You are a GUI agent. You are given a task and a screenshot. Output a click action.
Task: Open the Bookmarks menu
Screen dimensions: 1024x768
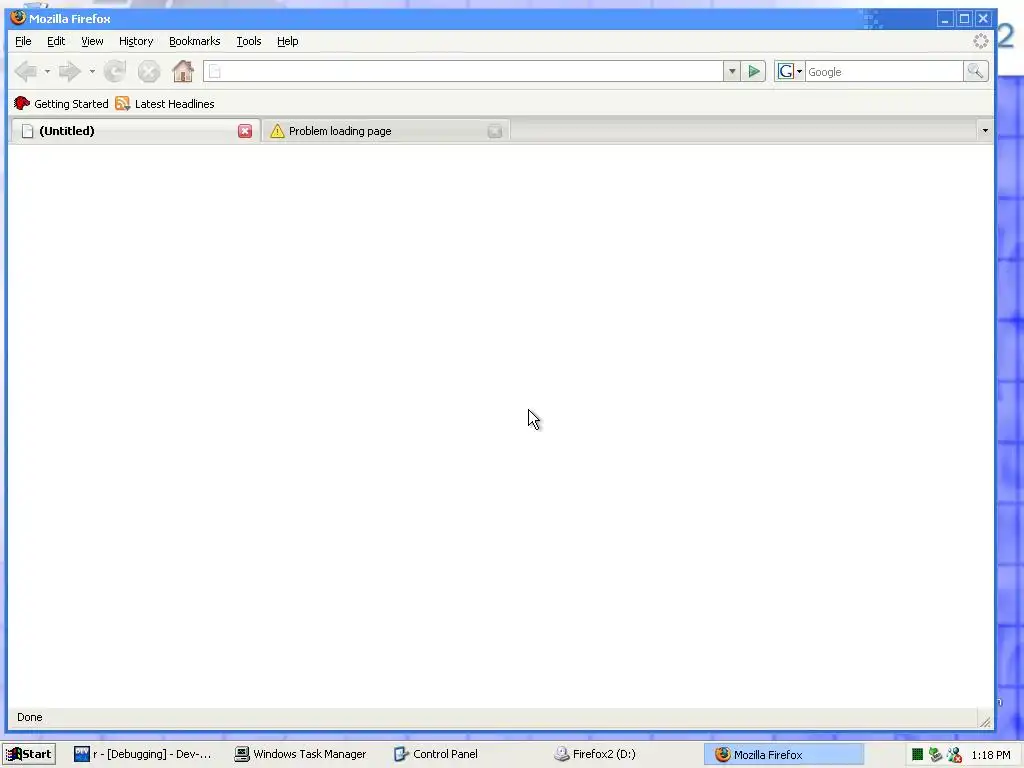pyautogui.click(x=195, y=41)
